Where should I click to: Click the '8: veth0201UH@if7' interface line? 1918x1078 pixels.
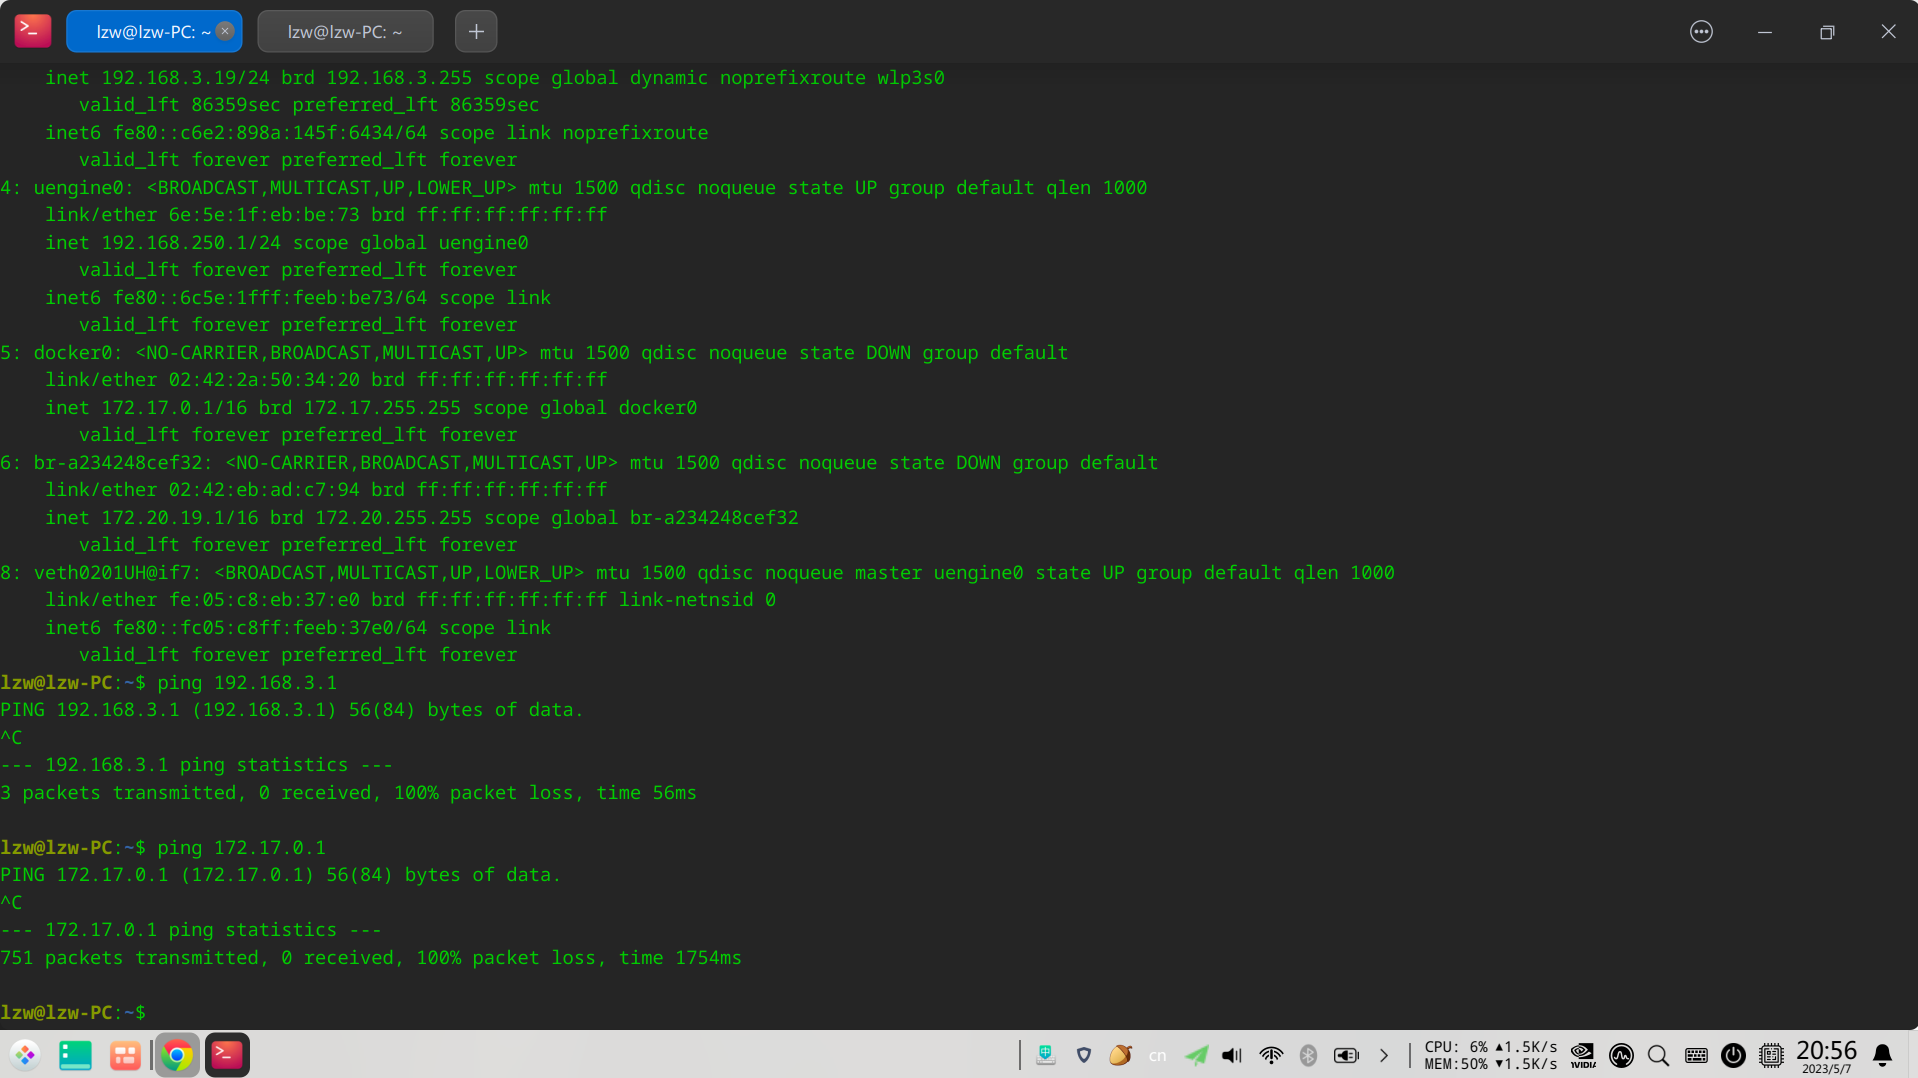tap(697, 573)
